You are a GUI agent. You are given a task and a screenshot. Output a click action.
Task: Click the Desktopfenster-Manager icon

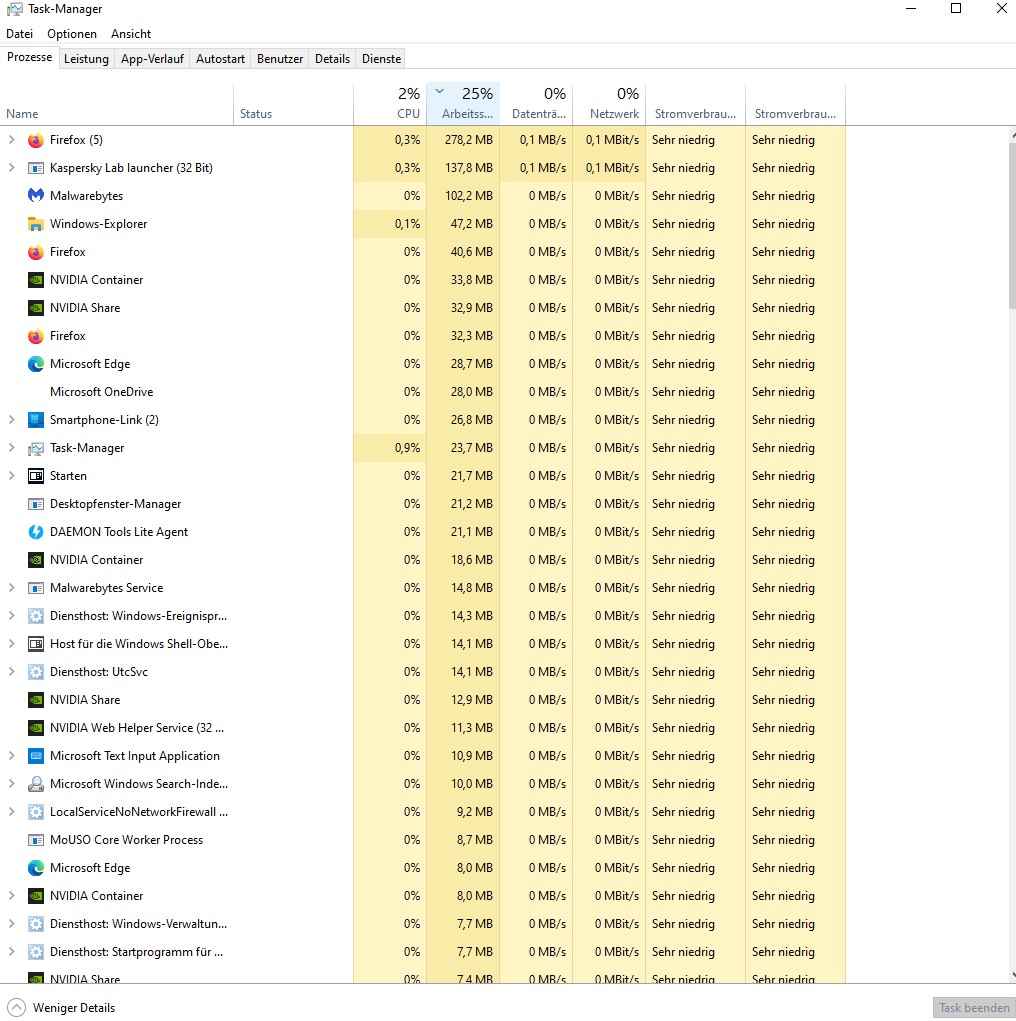[36, 504]
